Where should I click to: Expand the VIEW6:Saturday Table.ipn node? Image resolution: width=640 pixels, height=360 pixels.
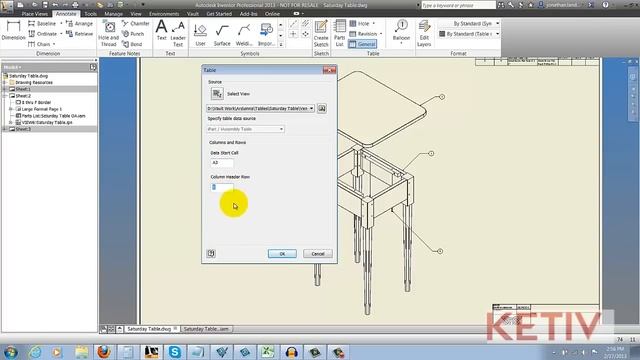pyautogui.click(x=11, y=122)
